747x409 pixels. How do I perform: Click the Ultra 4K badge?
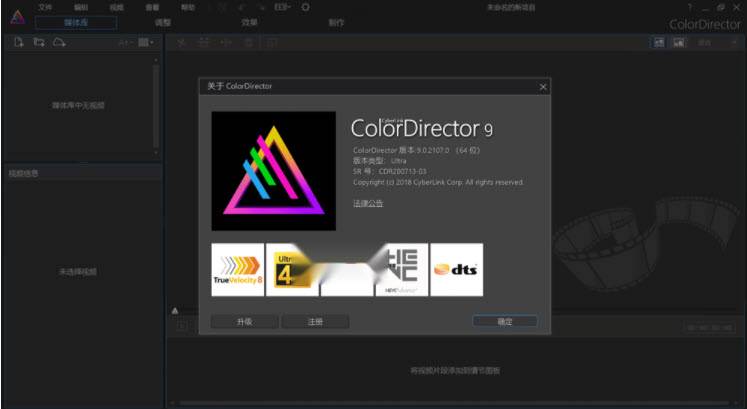click(x=292, y=269)
